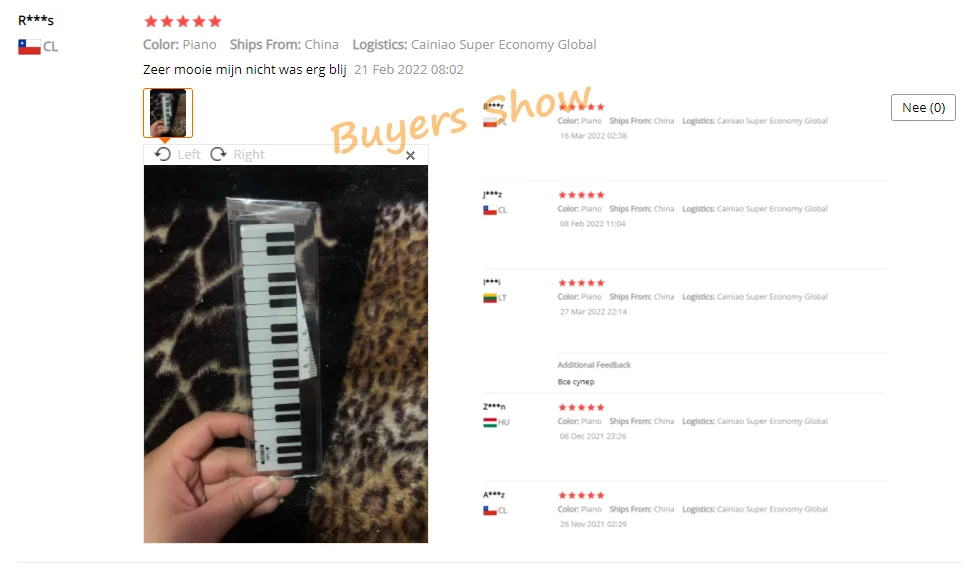This screenshot has height=569, width=973.
Task: Select the piano ruler review thumbnail
Action: click(x=168, y=112)
